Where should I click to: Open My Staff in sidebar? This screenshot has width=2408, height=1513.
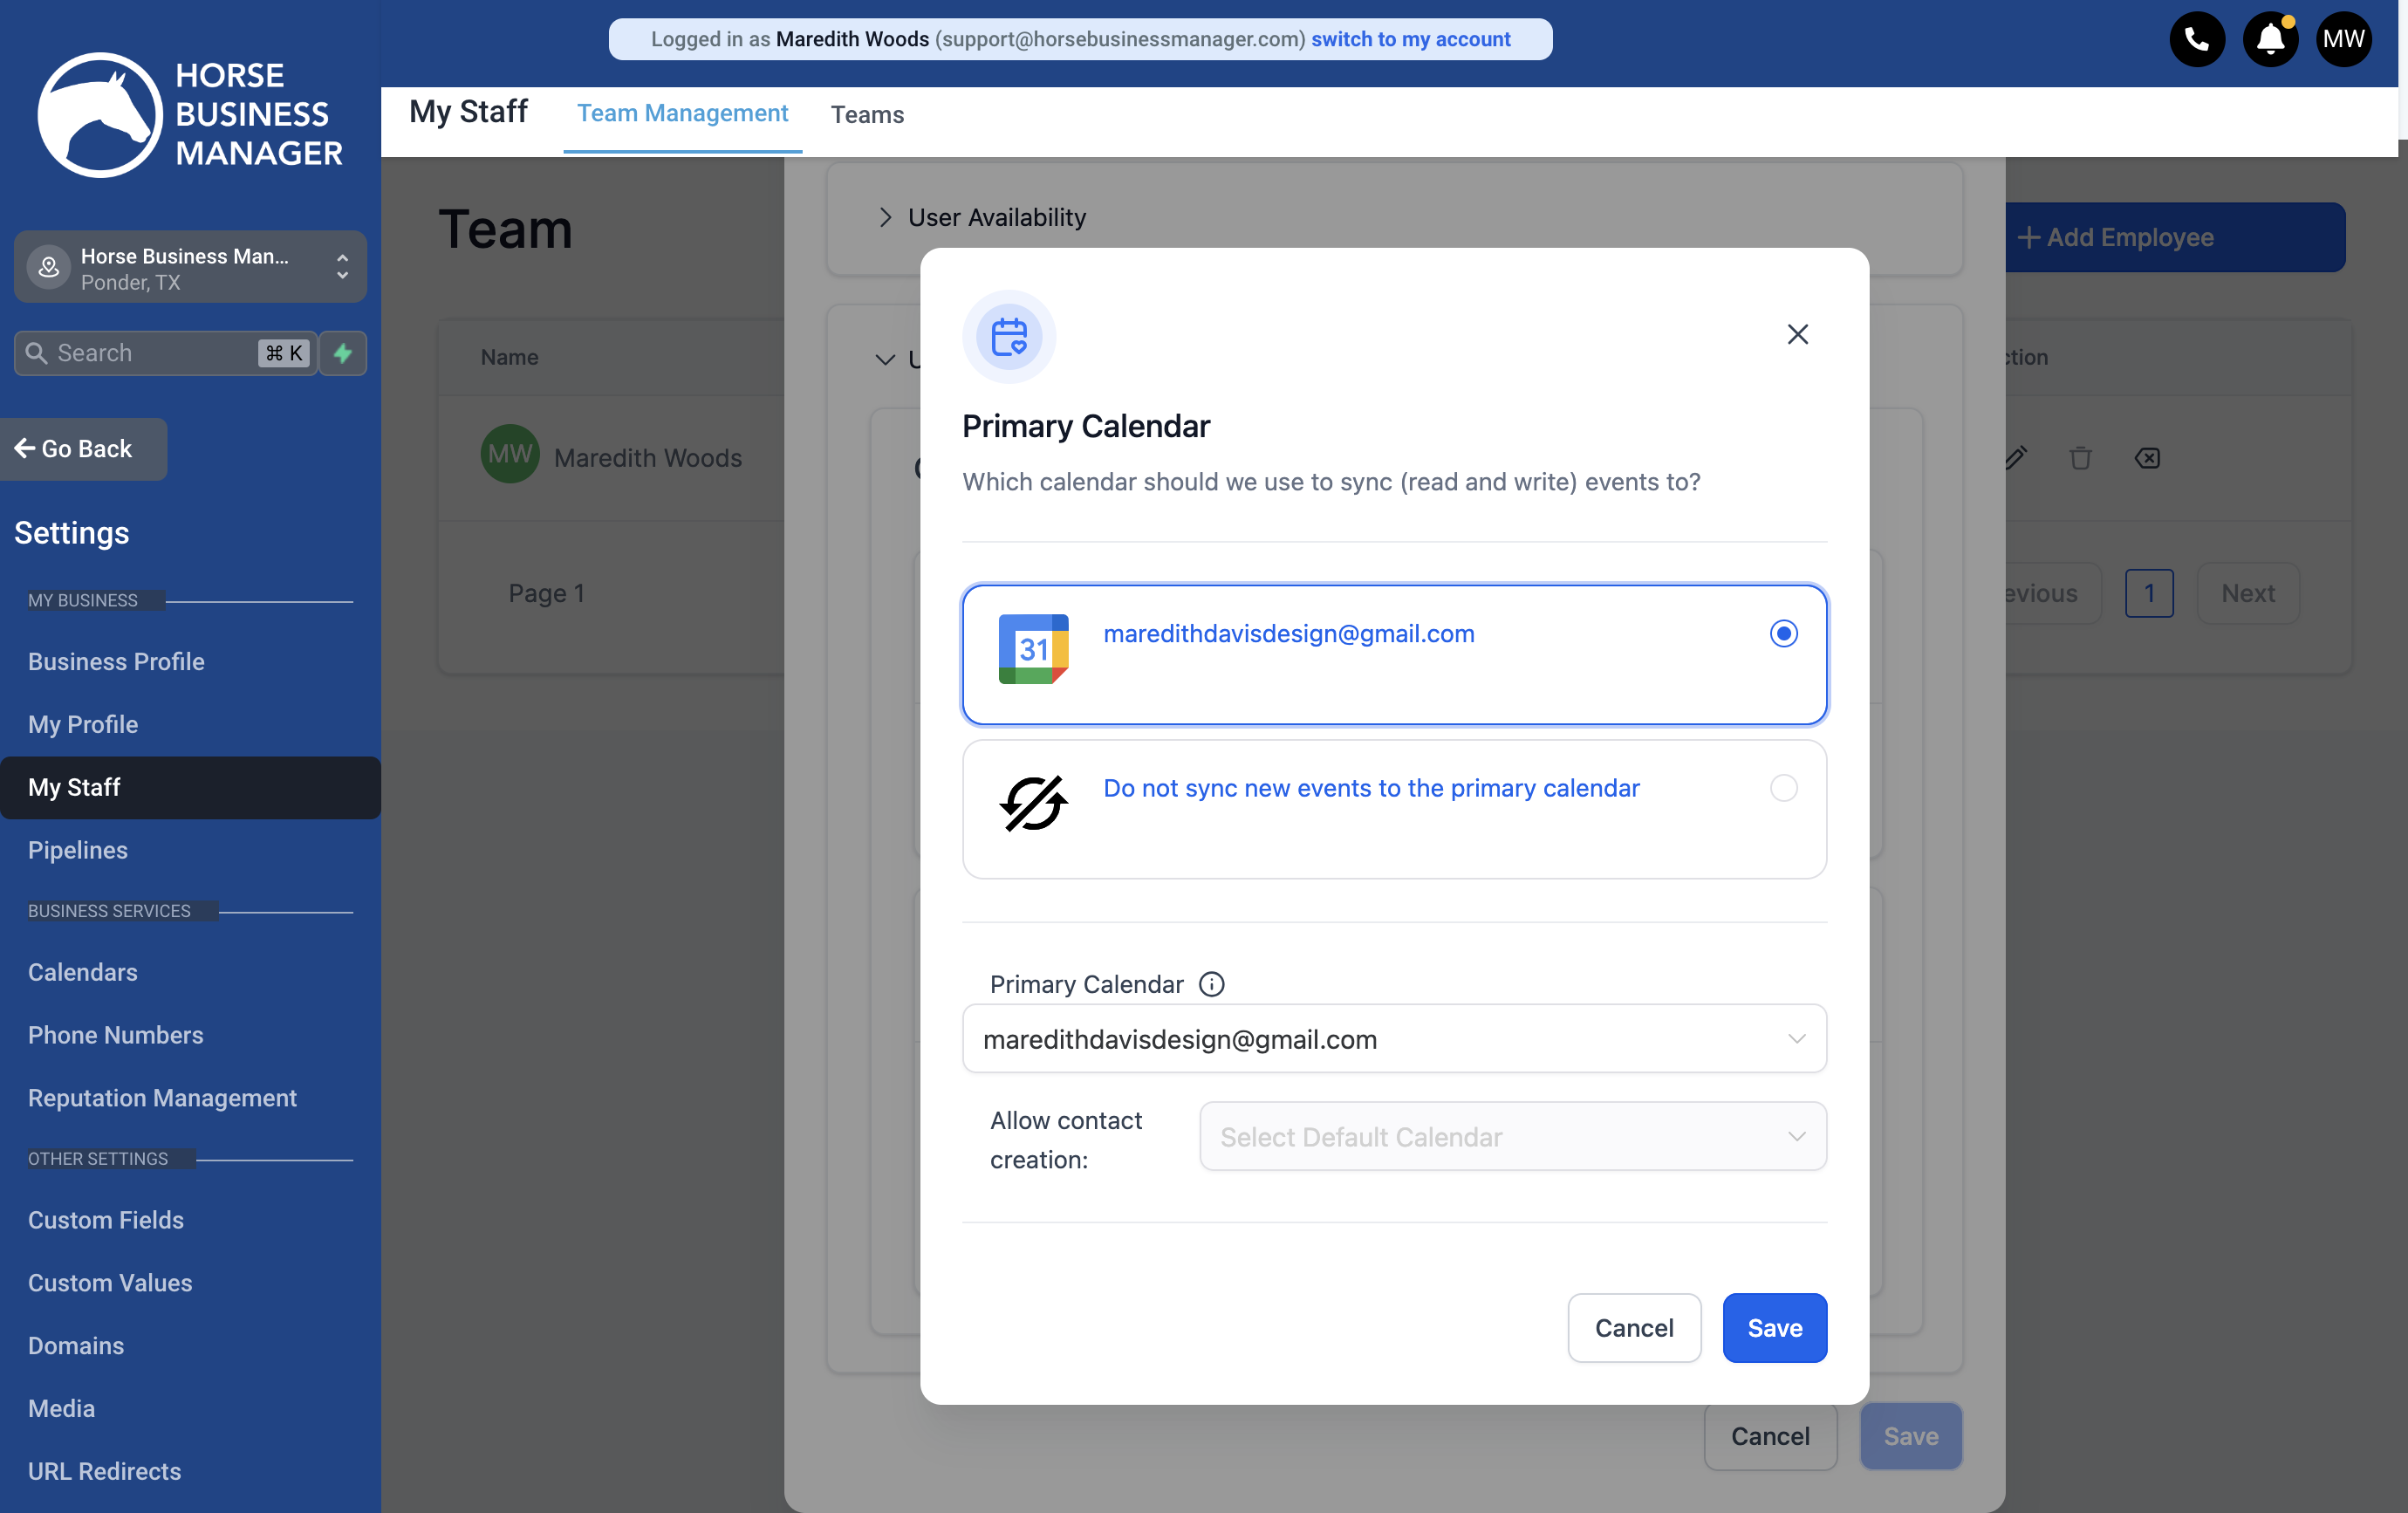(x=190, y=787)
